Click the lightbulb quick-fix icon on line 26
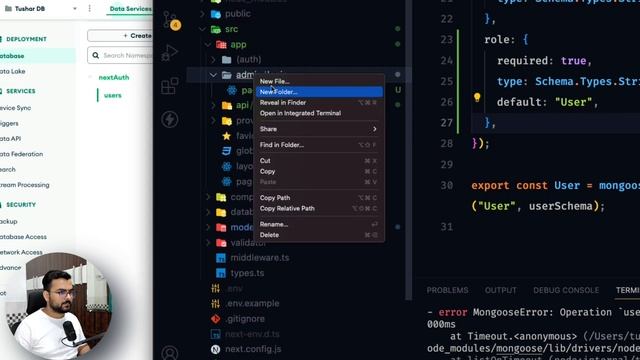640x360 pixels. [x=477, y=97]
